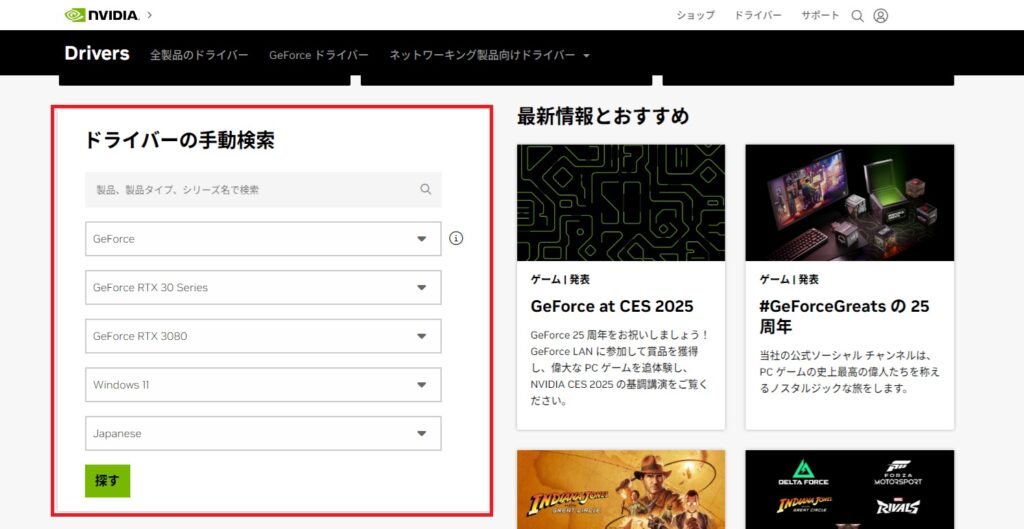Open the GeForce at CES 2025 article title

click(612, 306)
